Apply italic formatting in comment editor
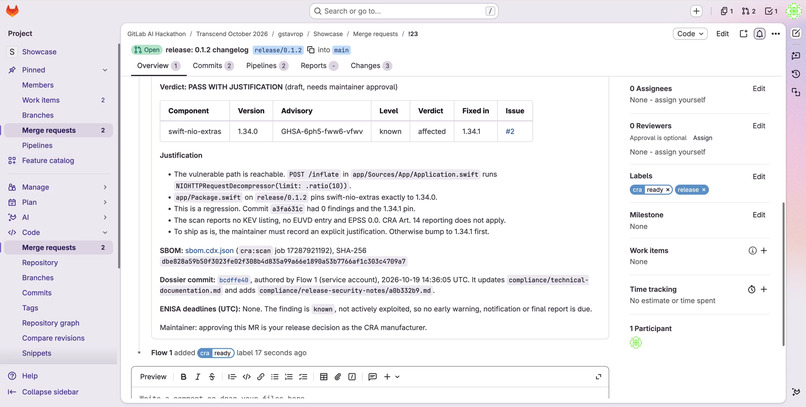Screen dimensions: 806x407 tap(197, 377)
